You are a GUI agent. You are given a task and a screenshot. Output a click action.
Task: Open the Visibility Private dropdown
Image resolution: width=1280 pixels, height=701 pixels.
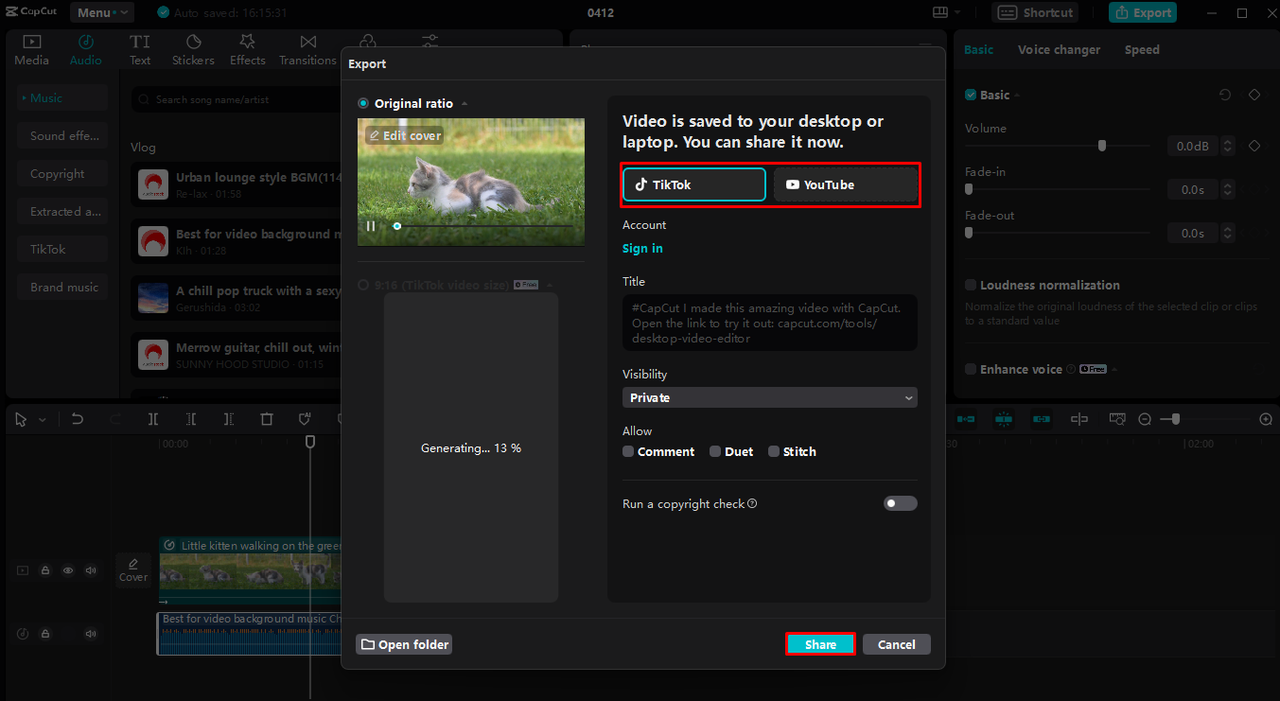tap(769, 398)
